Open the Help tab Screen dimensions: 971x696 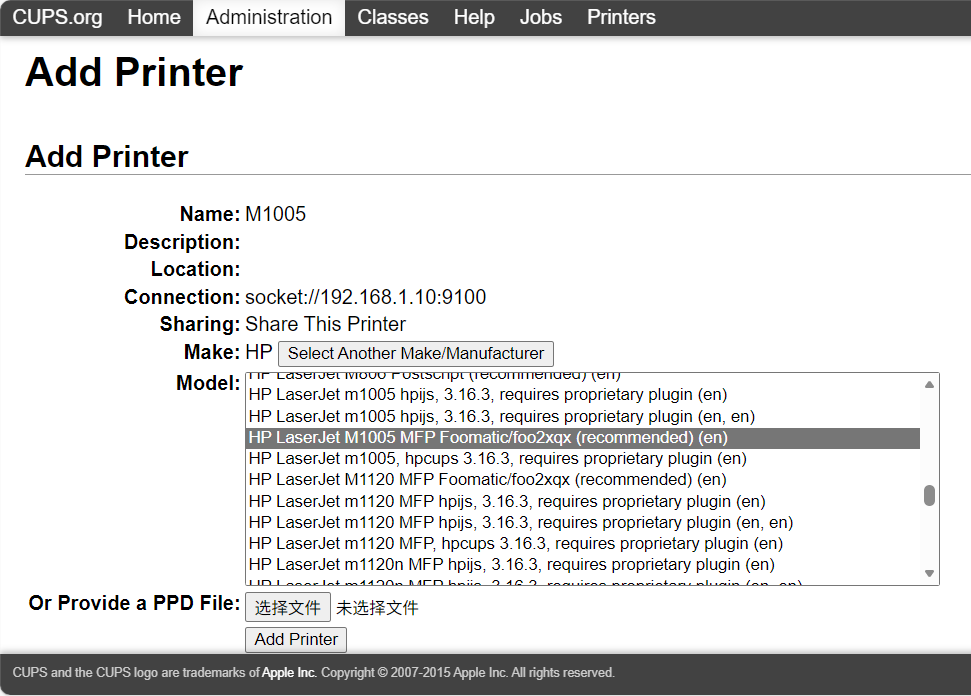point(474,17)
